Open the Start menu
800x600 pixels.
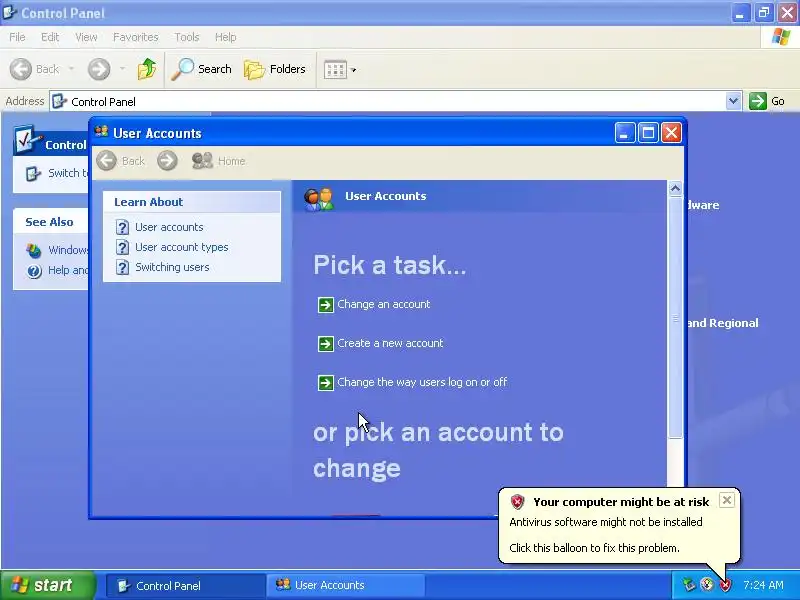coord(48,585)
